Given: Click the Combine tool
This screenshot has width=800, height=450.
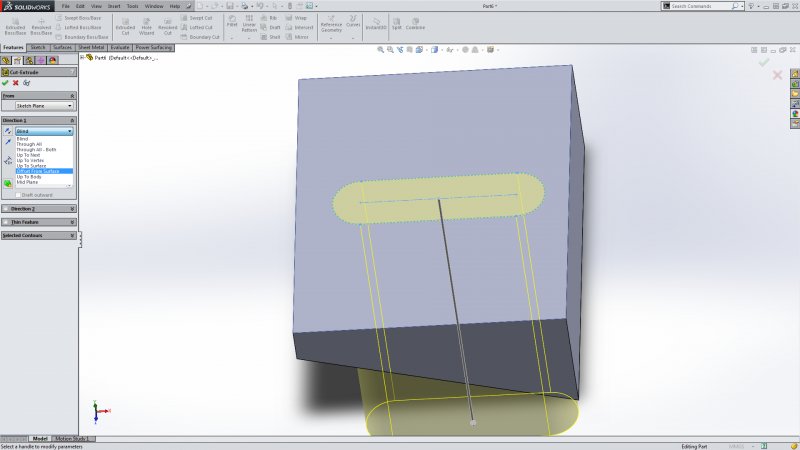Looking at the screenshot, I should click(415, 24).
